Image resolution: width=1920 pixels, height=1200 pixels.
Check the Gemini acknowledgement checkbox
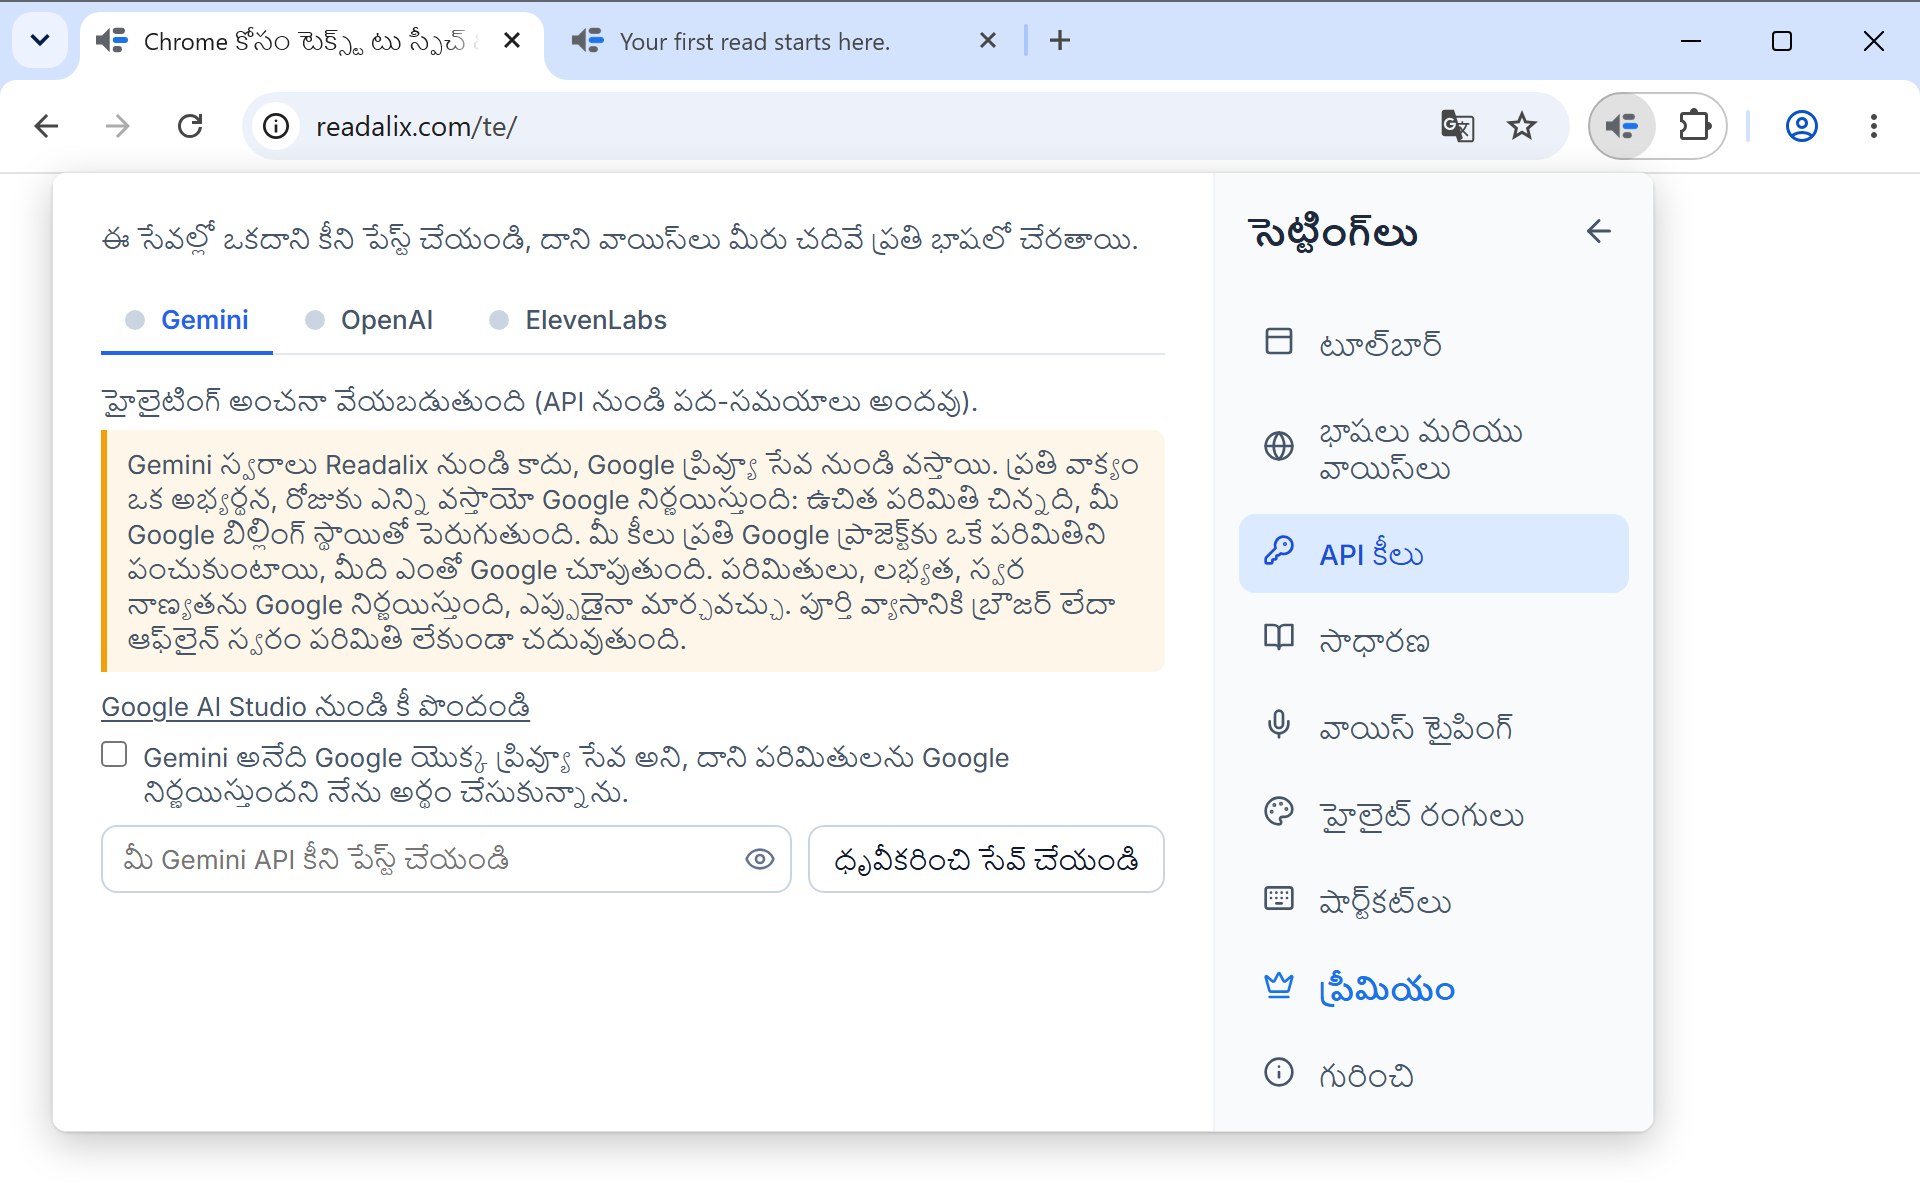pos(114,755)
